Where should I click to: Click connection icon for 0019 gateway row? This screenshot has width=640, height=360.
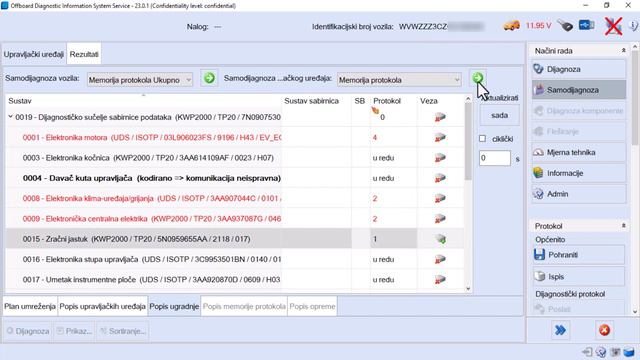[440, 117]
